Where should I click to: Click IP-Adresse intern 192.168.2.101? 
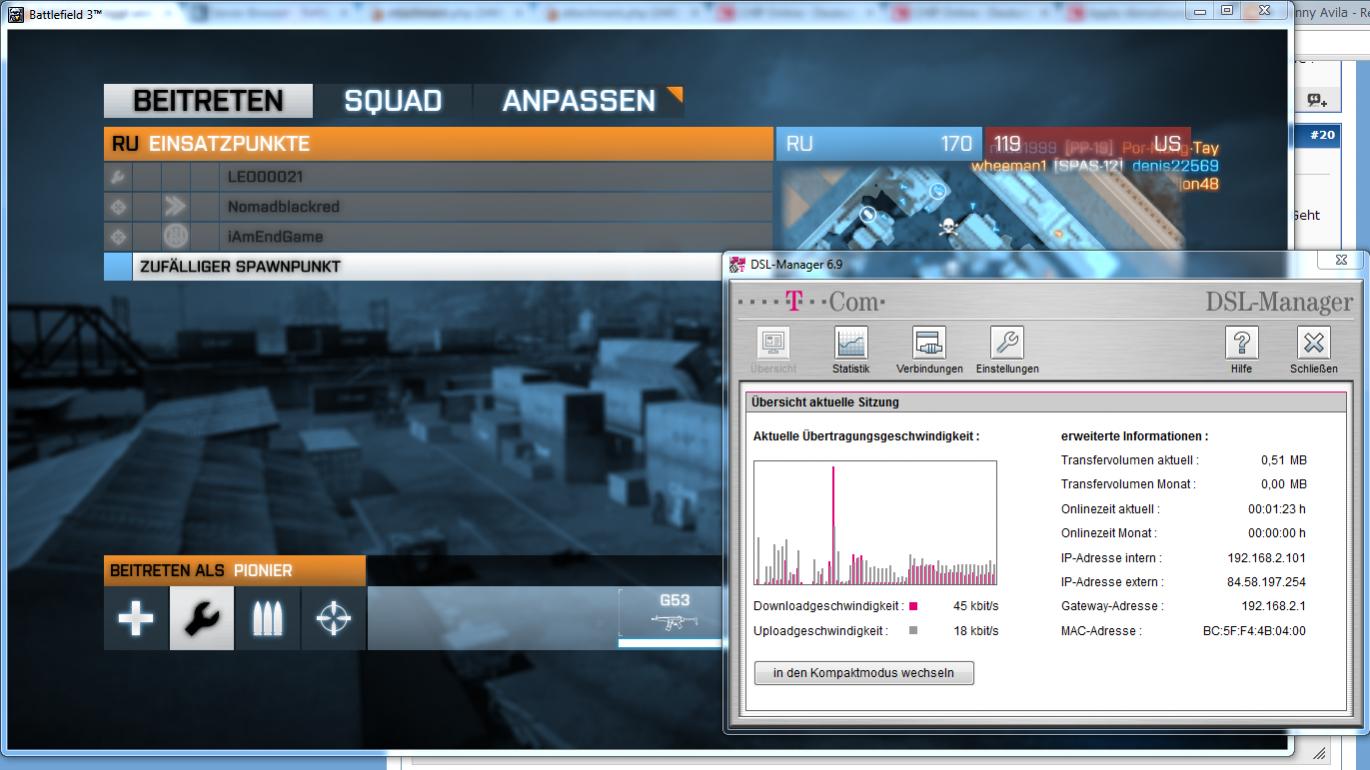[1266, 558]
